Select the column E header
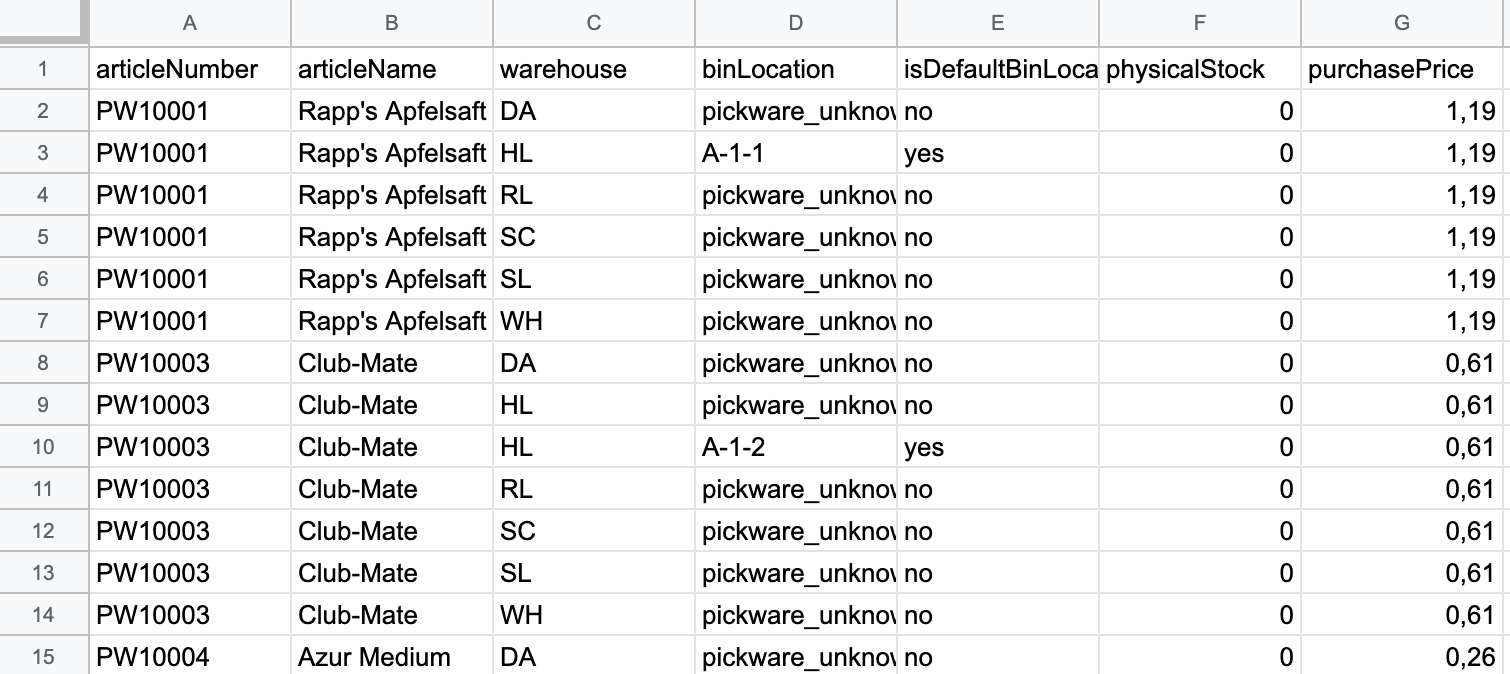The height and width of the screenshot is (674, 1510). pyautogui.click(x=998, y=23)
